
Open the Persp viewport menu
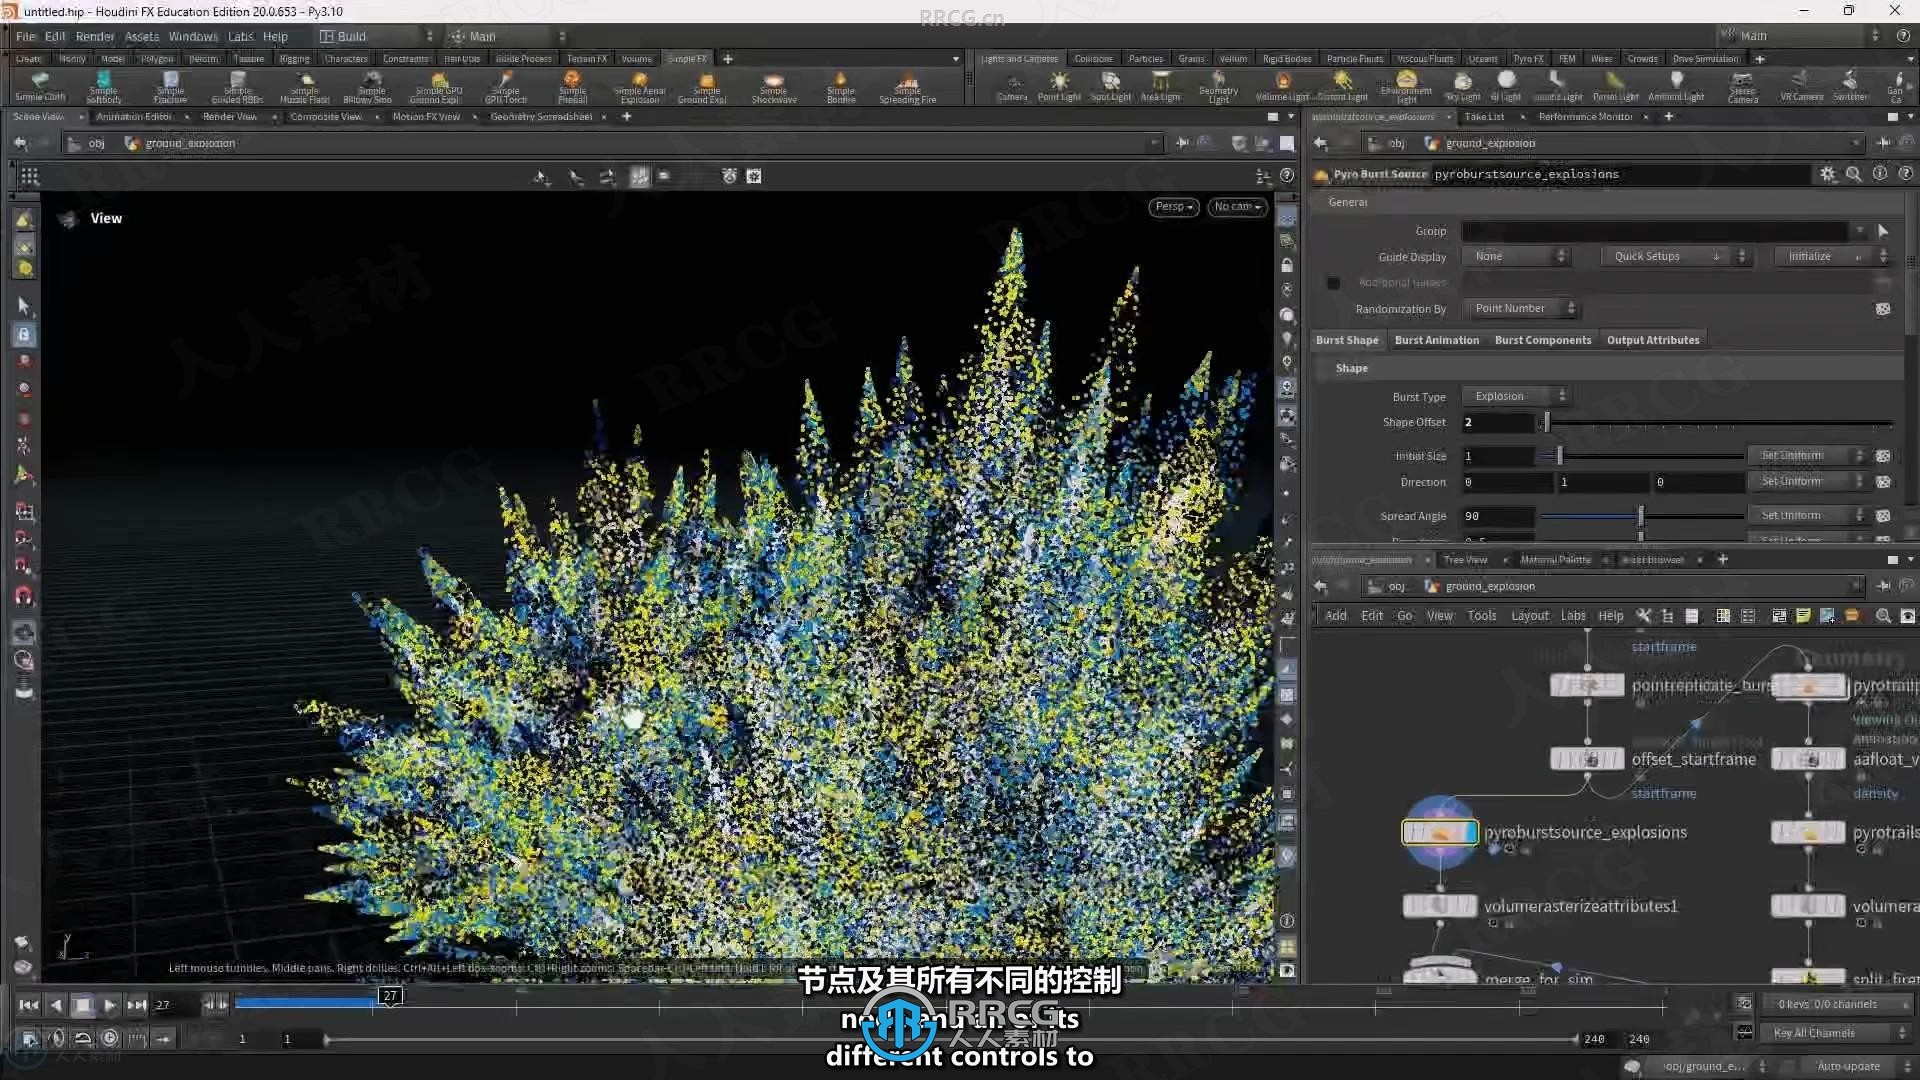tap(1174, 207)
